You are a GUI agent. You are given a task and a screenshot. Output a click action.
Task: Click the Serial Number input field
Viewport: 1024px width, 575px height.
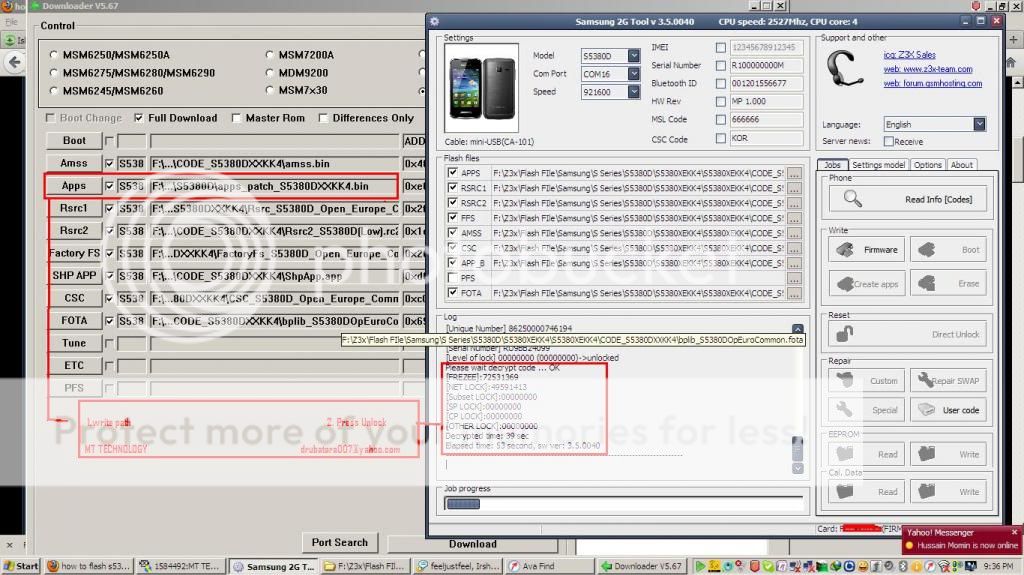click(x=765, y=65)
